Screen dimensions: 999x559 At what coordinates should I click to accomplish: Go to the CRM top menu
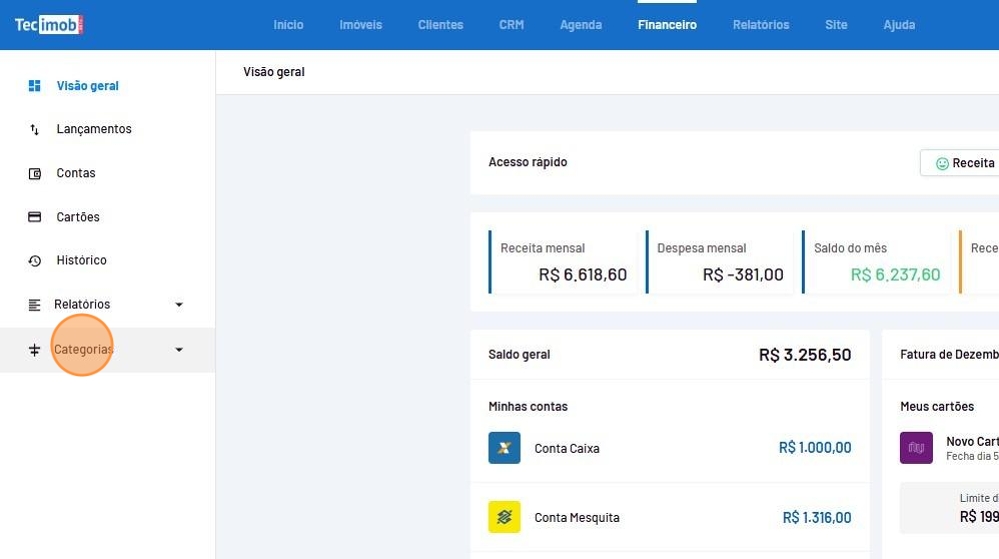point(511,25)
